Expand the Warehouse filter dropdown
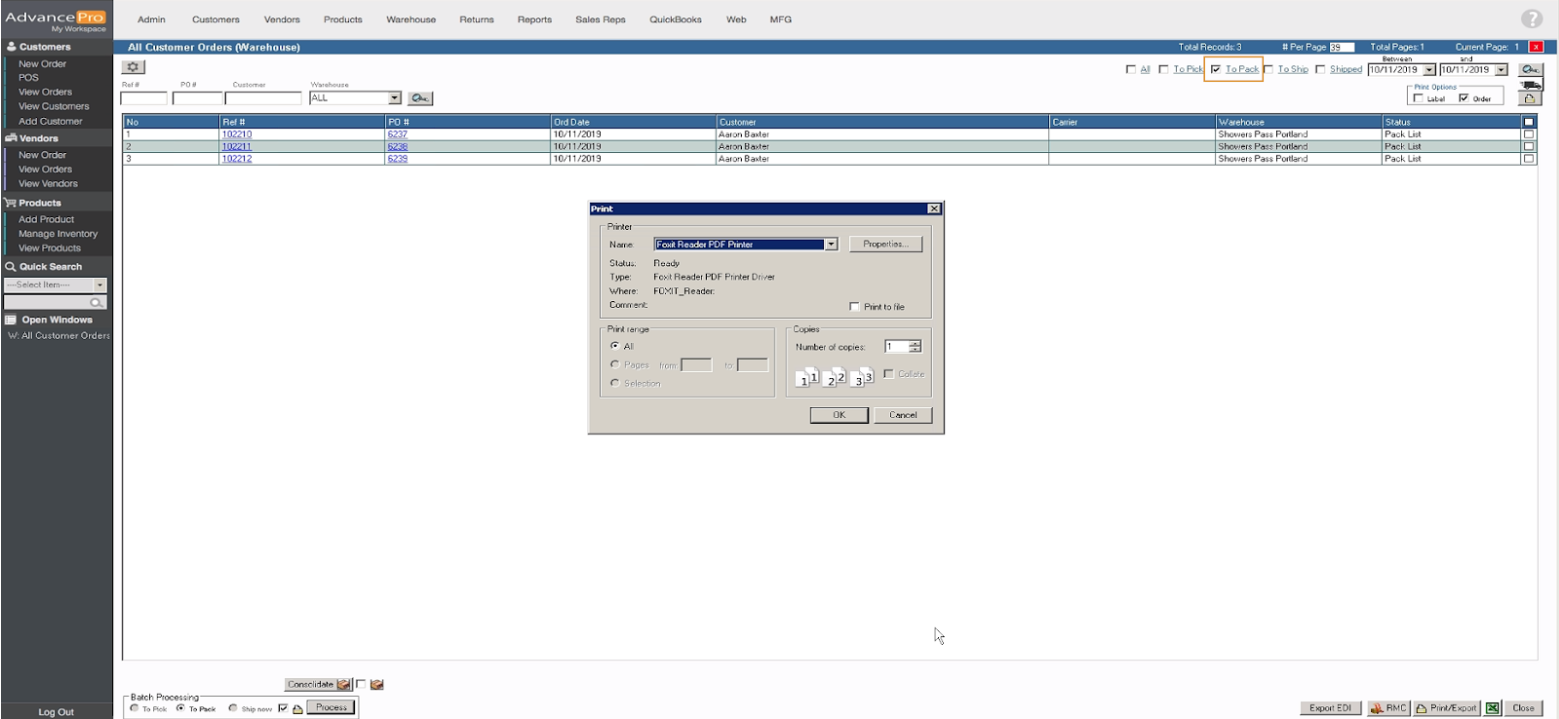 coord(394,98)
